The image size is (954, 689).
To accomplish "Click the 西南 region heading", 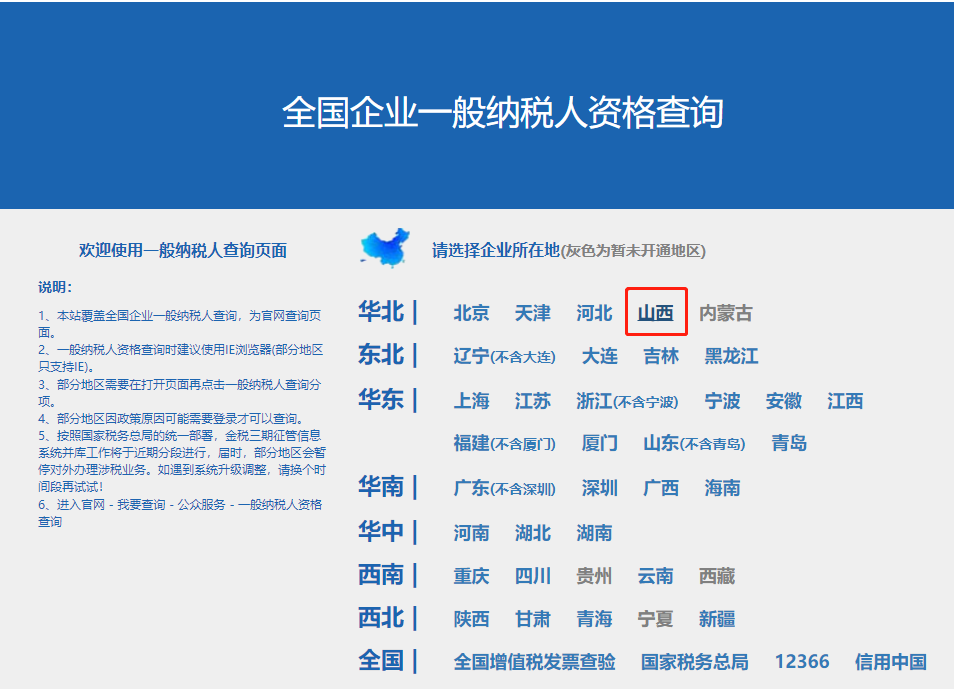I will tap(381, 575).
